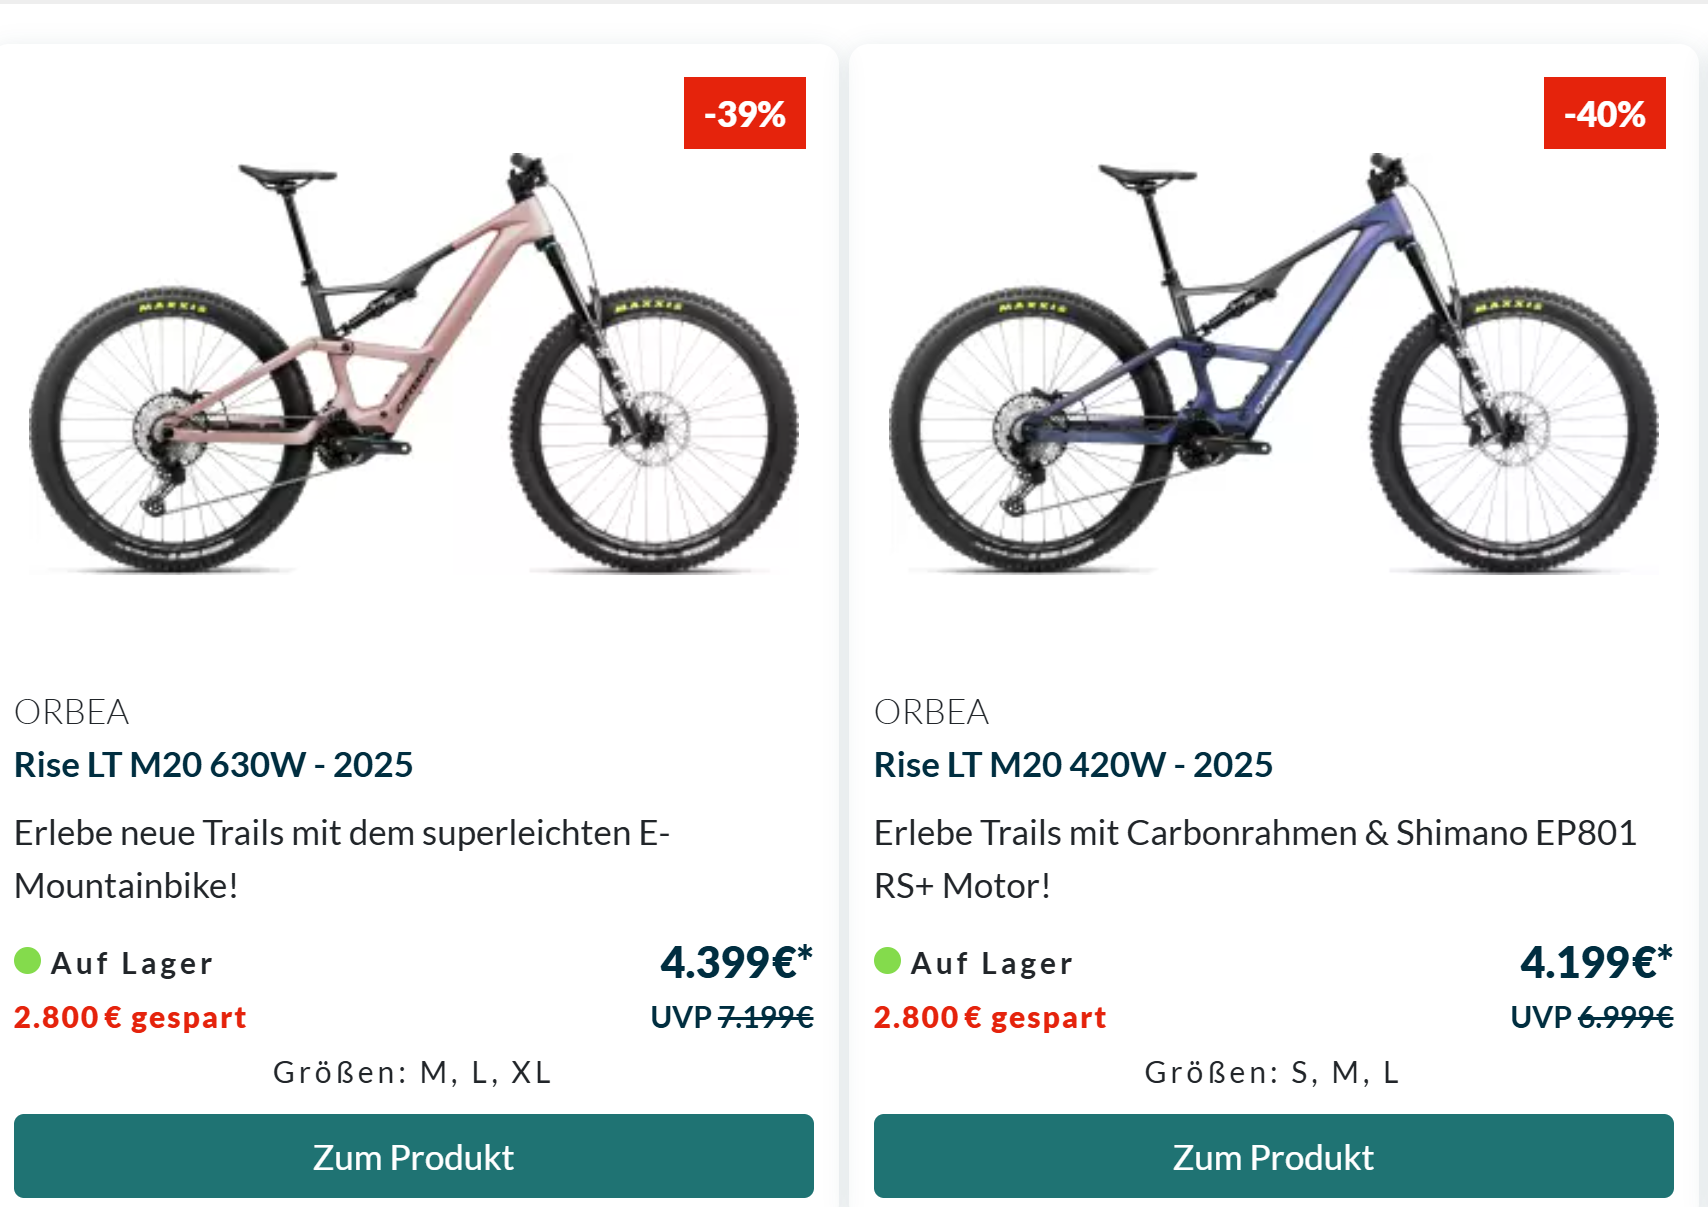This screenshot has height=1207, width=1708.
Task: Click the crossed-out UVP 7.199€ price
Action: click(765, 1017)
